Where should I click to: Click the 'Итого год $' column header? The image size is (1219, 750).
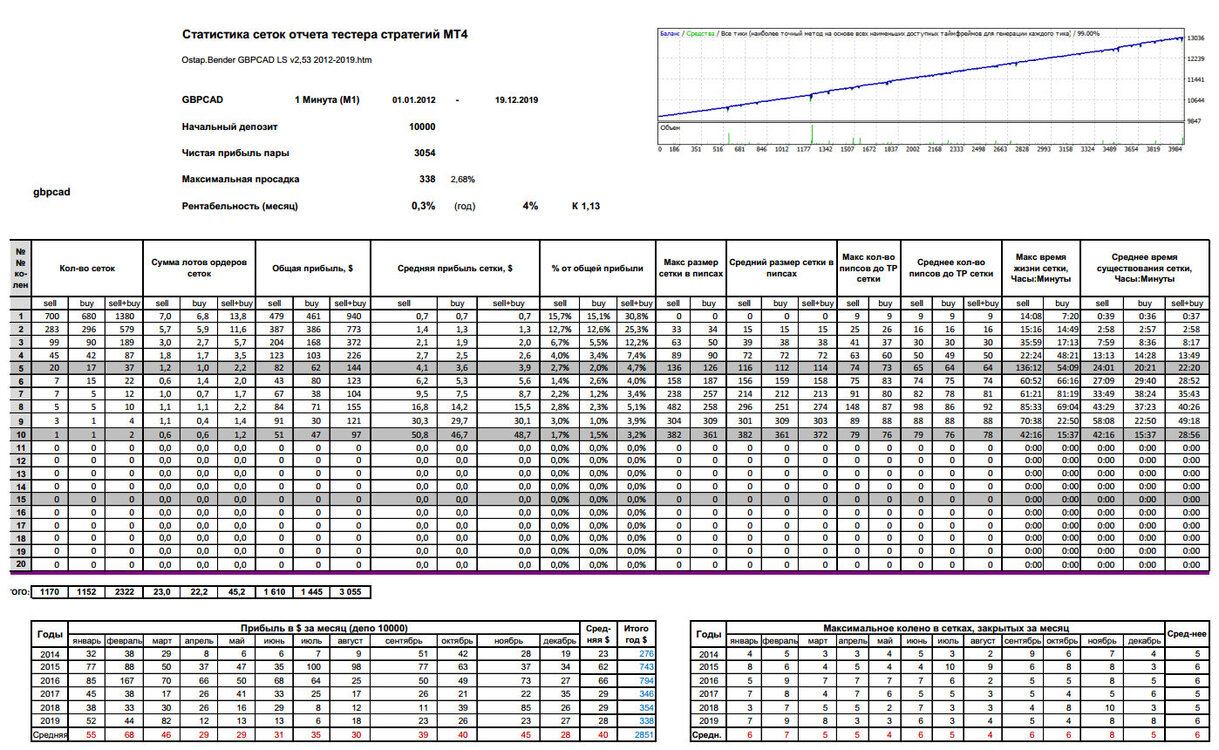tap(635, 633)
